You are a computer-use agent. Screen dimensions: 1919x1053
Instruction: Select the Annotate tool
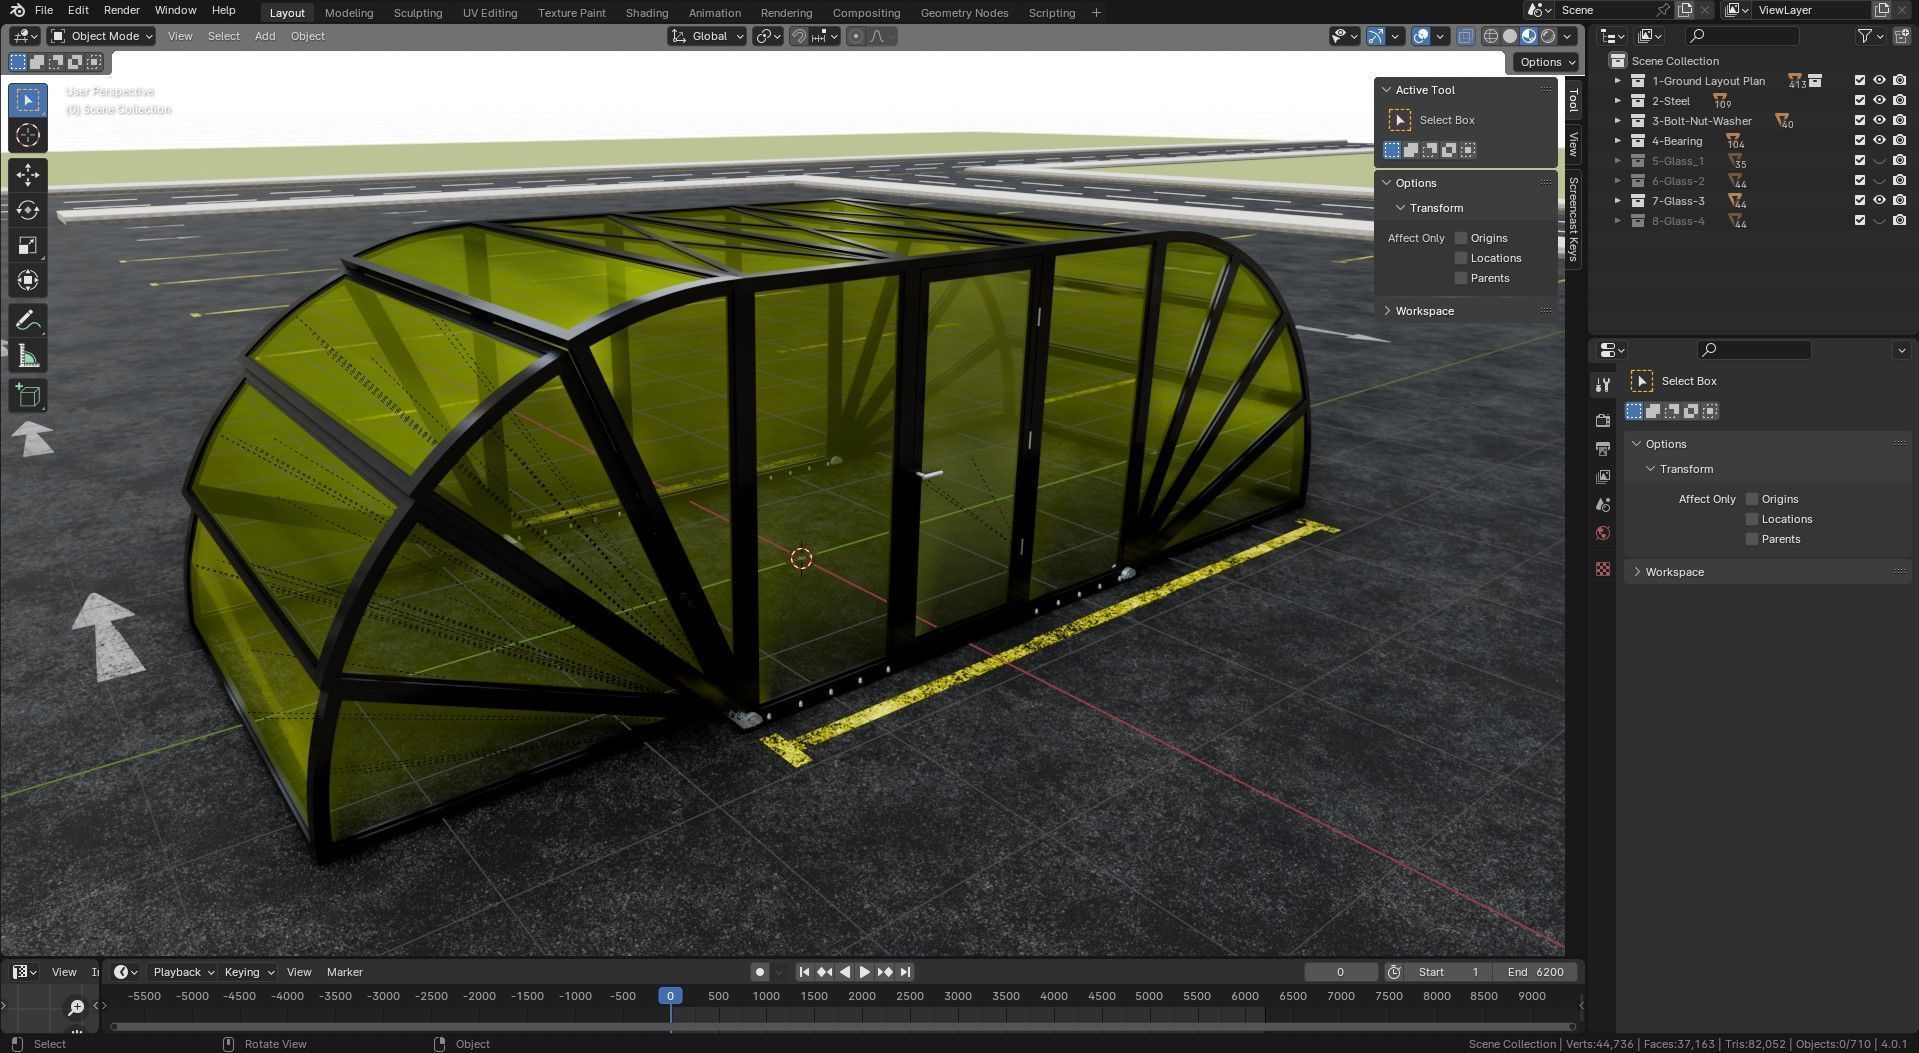tap(28, 321)
